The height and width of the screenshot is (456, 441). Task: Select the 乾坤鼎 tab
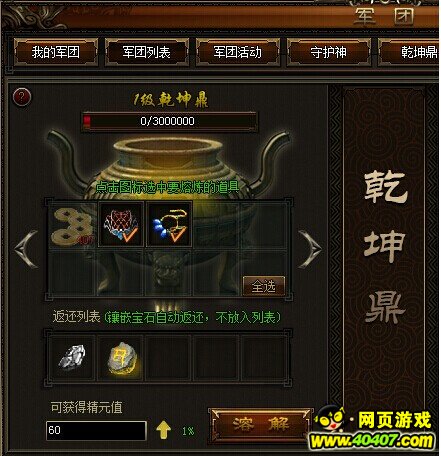pyautogui.click(x=409, y=52)
